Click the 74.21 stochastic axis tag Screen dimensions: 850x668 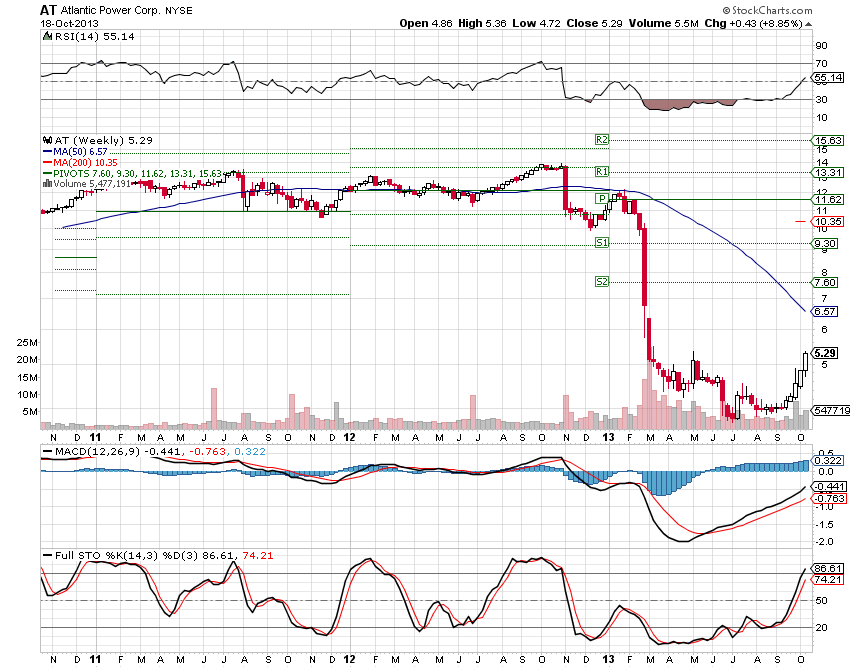(x=829, y=580)
